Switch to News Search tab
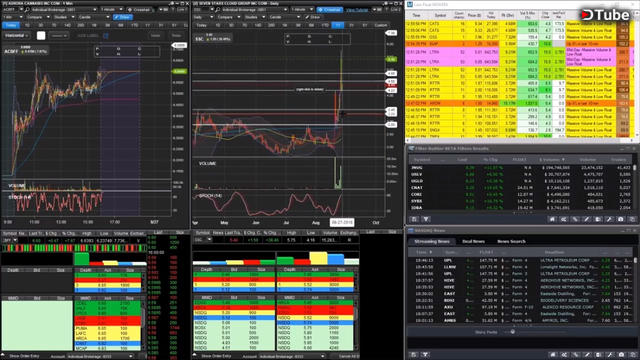Image resolution: width=640 pixels, height=360 pixels. (x=511, y=241)
